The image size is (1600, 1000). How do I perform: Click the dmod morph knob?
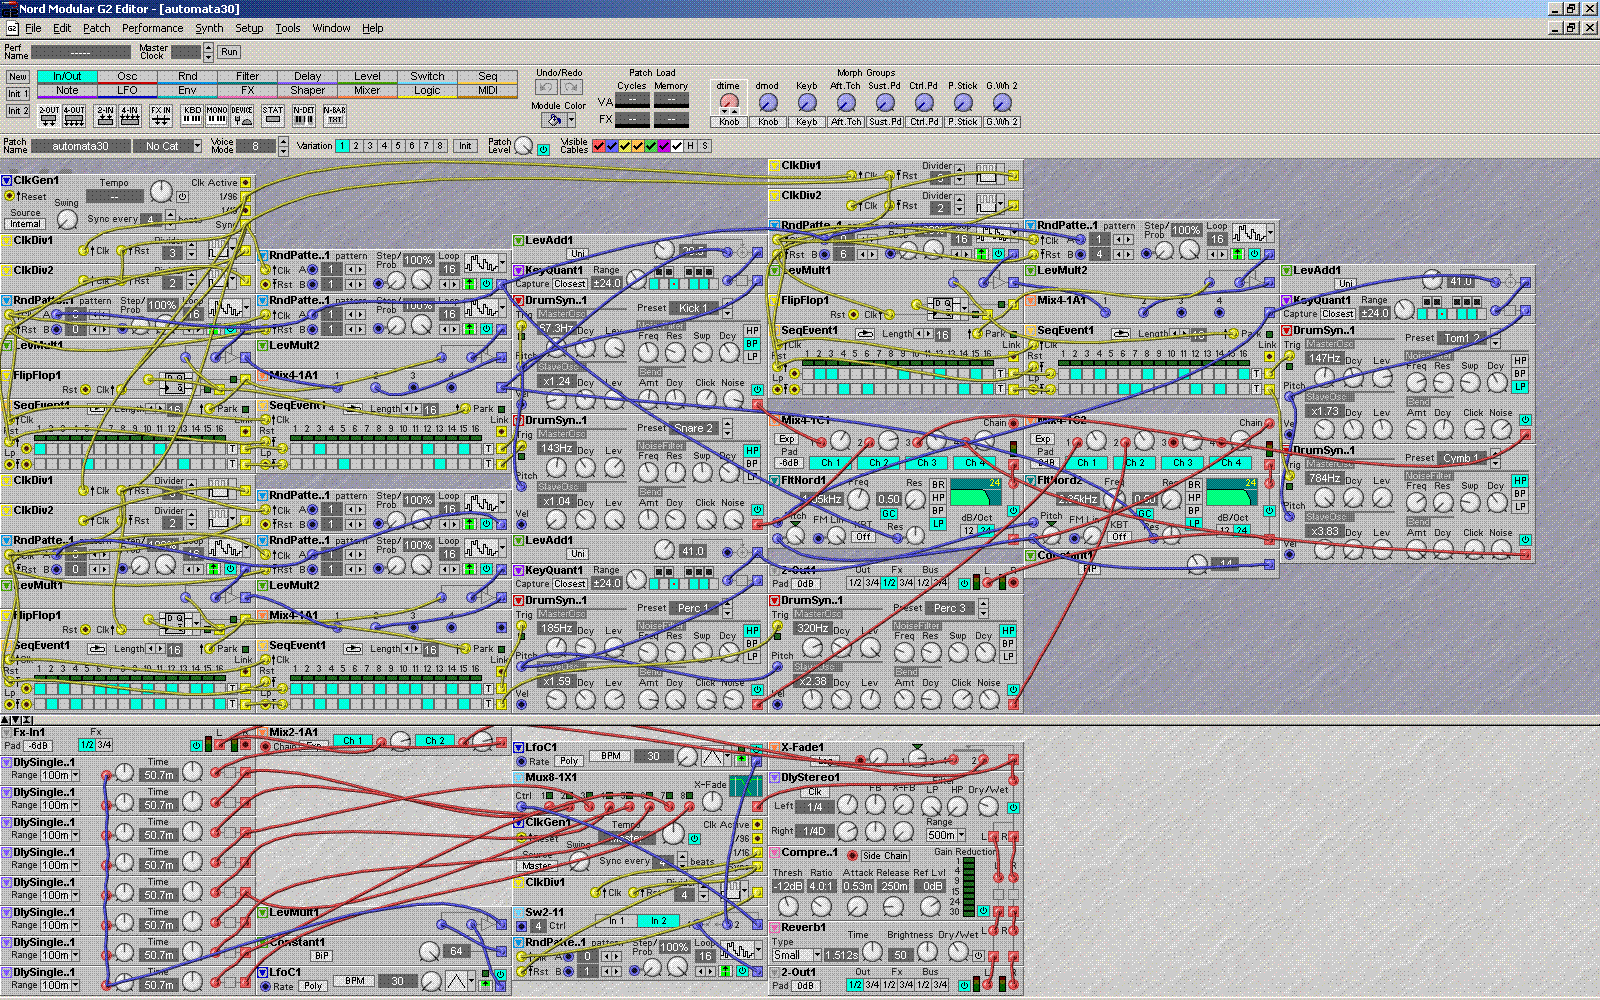[768, 103]
